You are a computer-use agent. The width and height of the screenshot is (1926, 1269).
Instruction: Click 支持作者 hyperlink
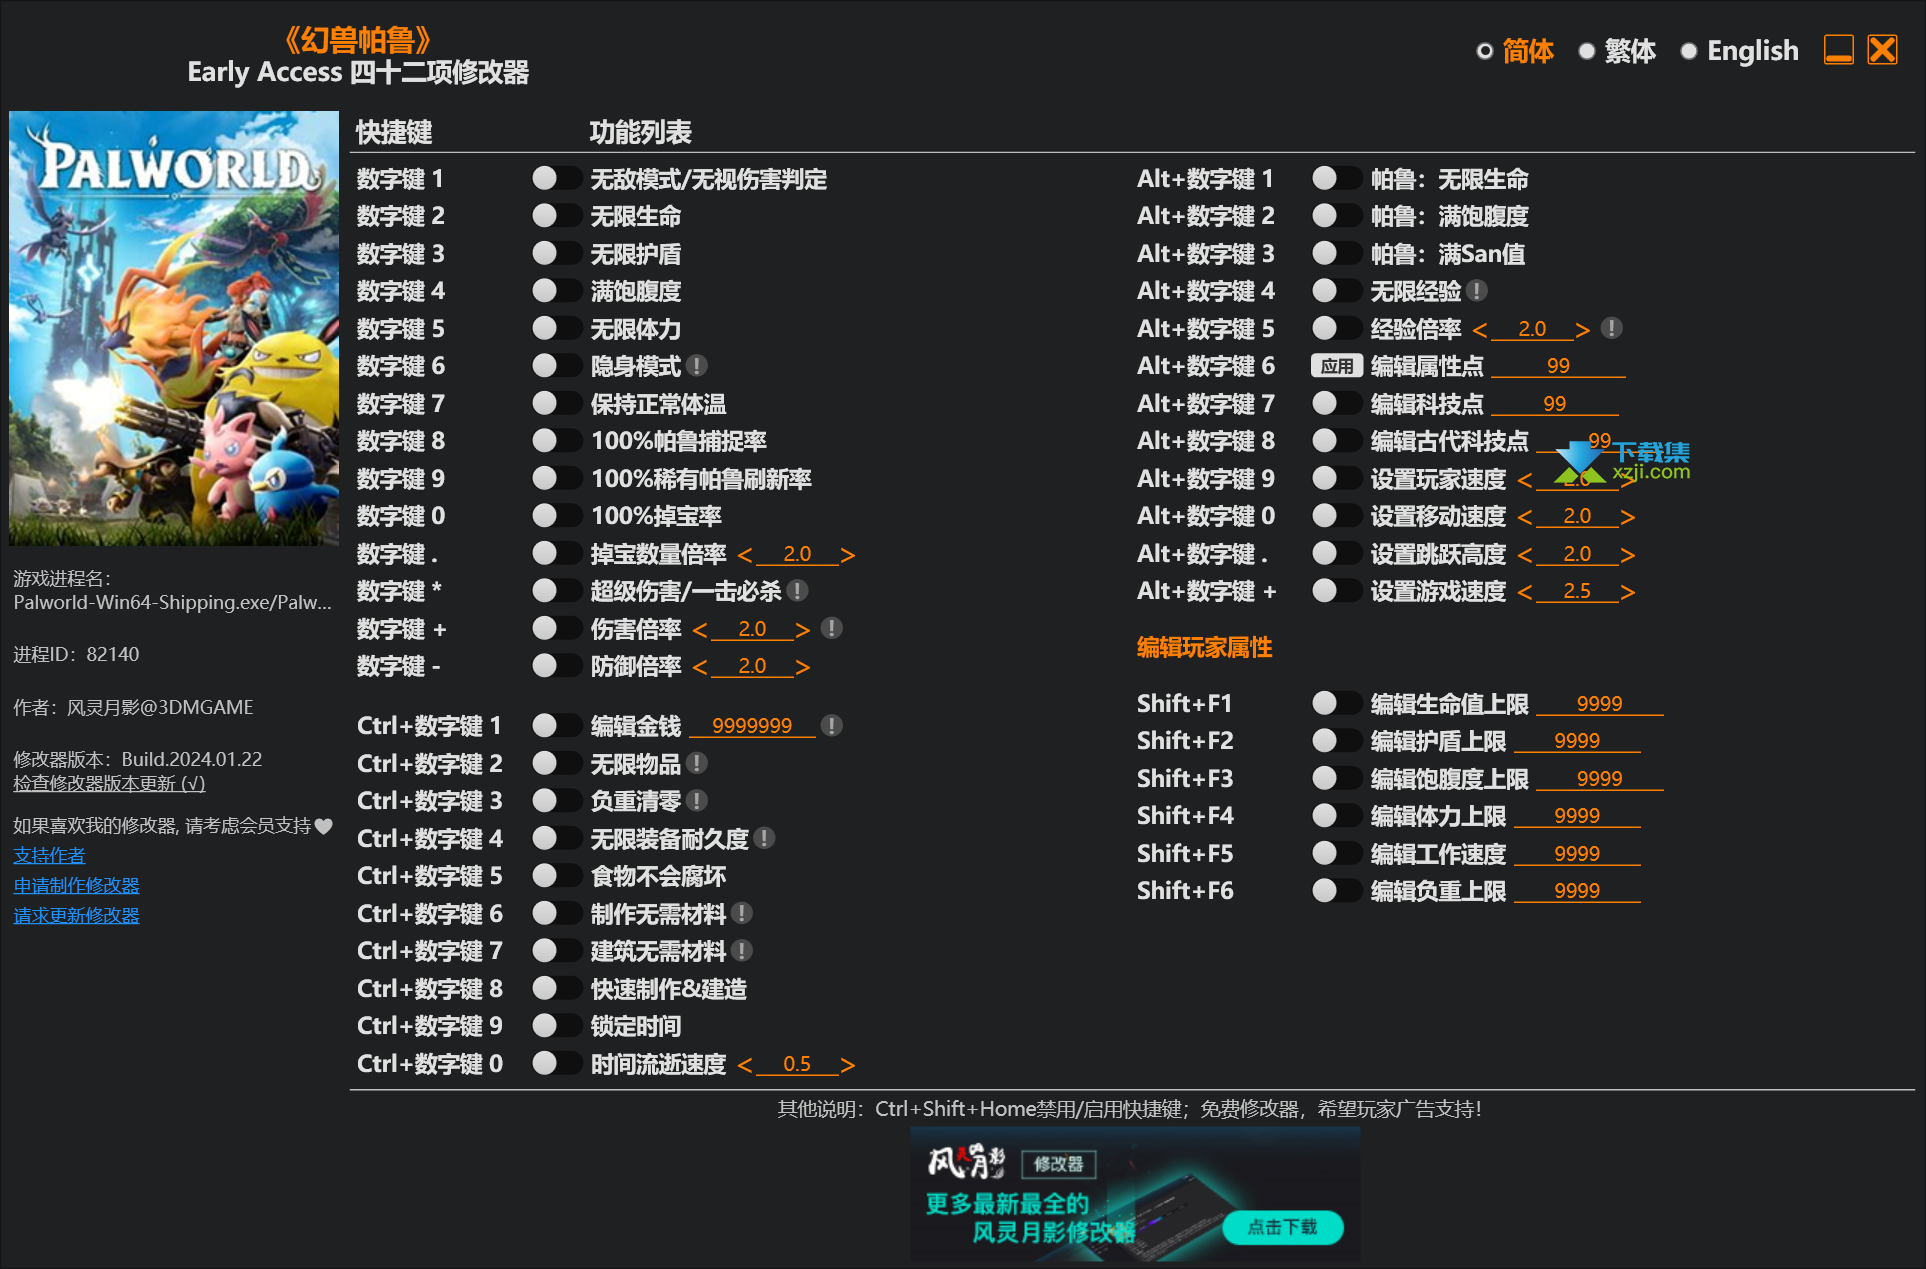42,854
